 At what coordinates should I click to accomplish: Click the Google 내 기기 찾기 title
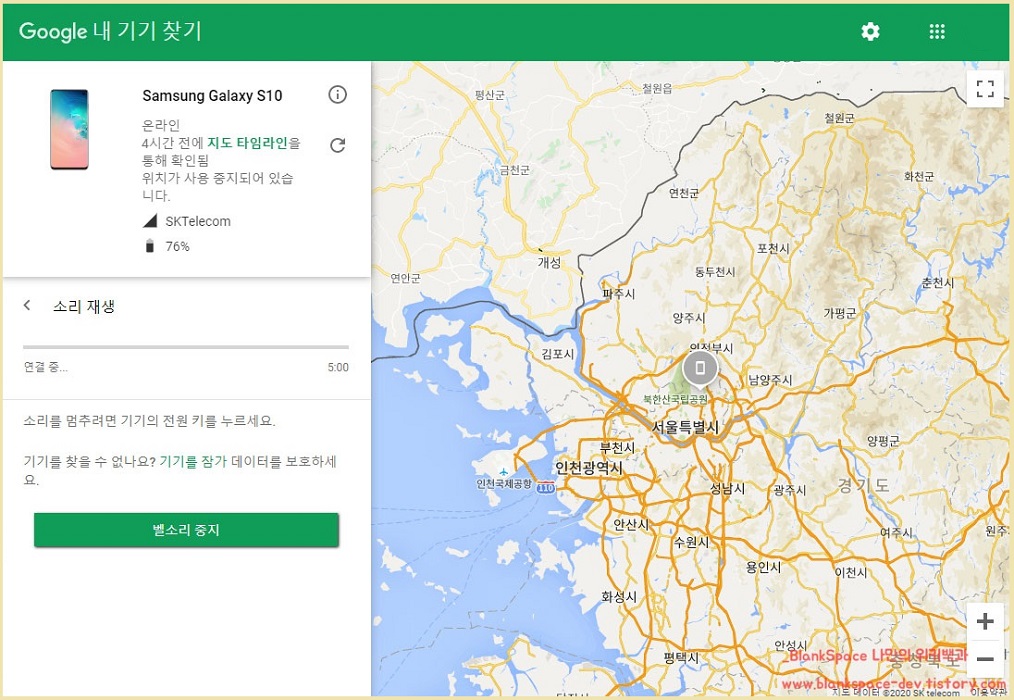[110, 31]
